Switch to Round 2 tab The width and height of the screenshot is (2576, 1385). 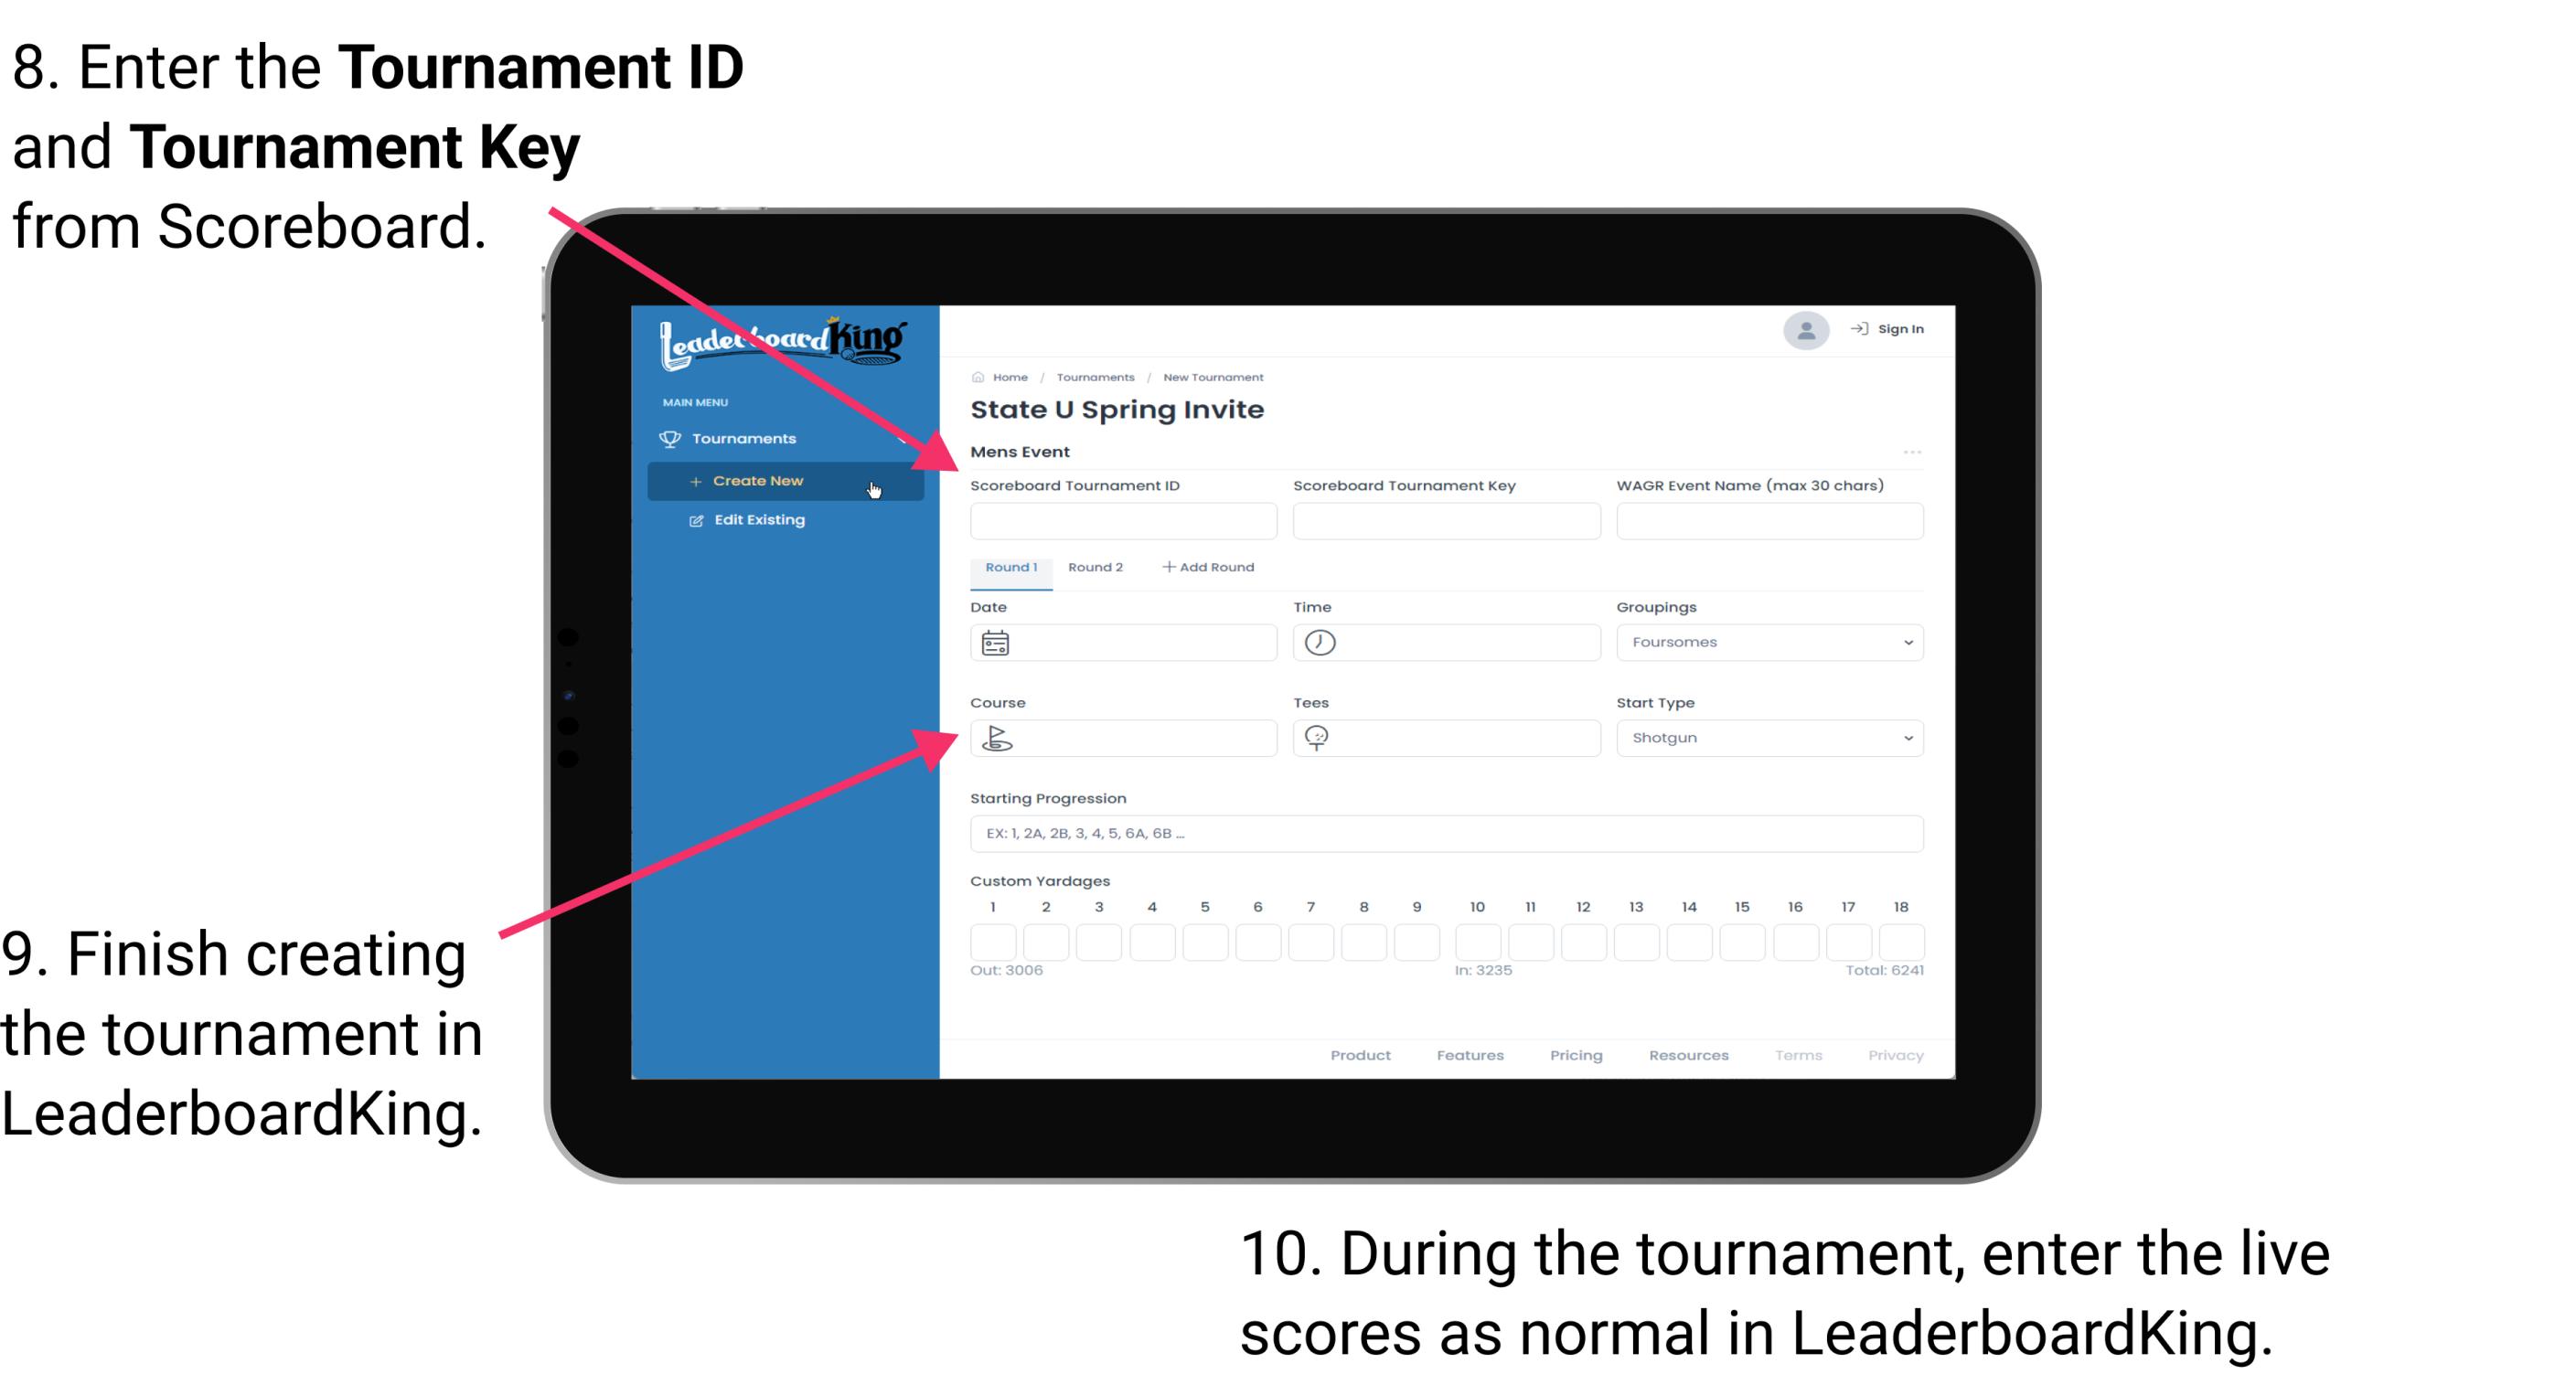click(1092, 568)
